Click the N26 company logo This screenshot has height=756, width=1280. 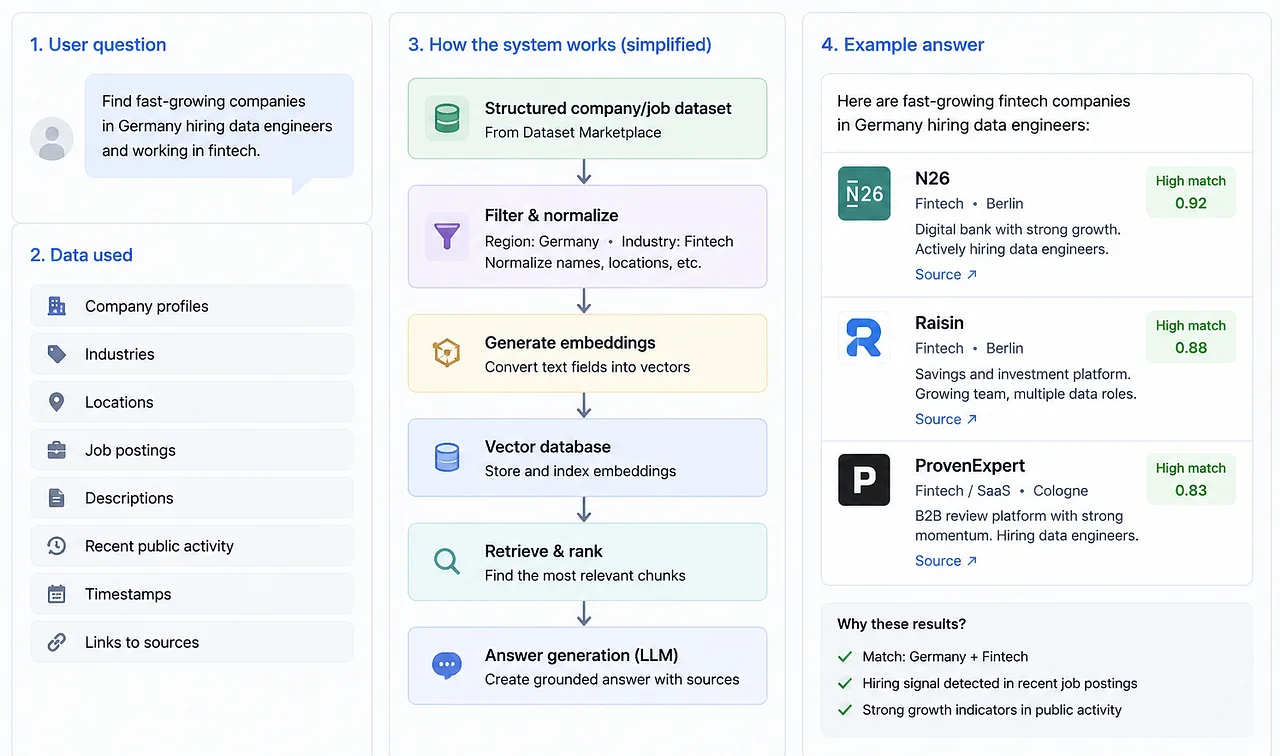pyautogui.click(x=864, y=193)
